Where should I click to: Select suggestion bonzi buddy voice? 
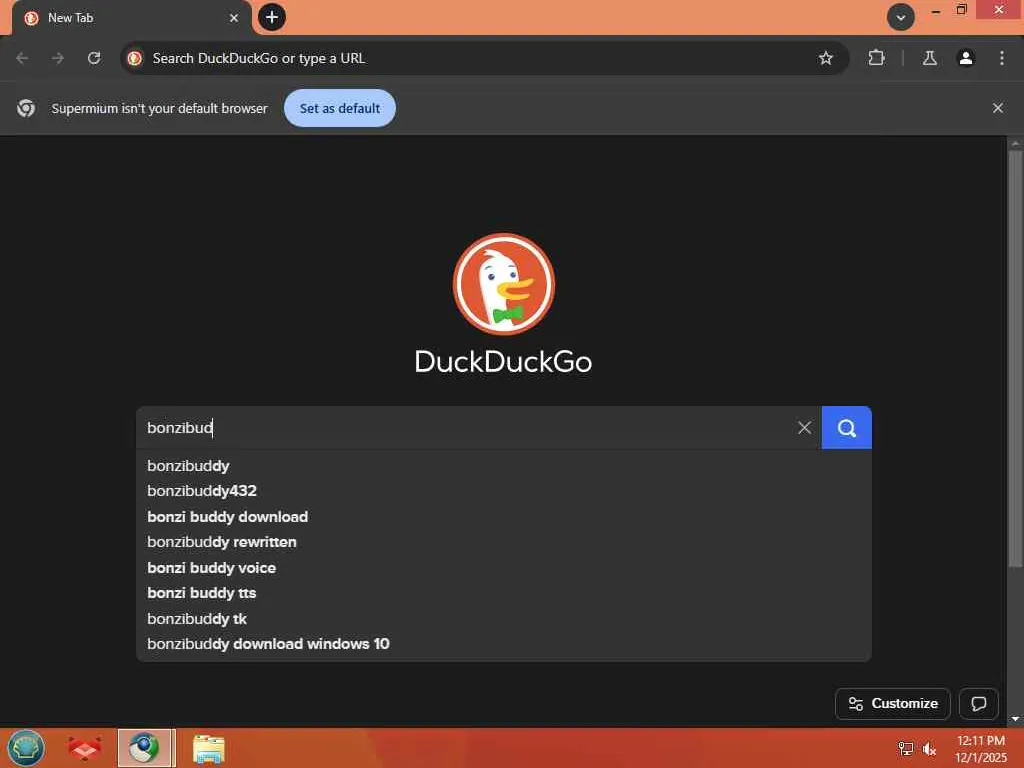[504, 568]
